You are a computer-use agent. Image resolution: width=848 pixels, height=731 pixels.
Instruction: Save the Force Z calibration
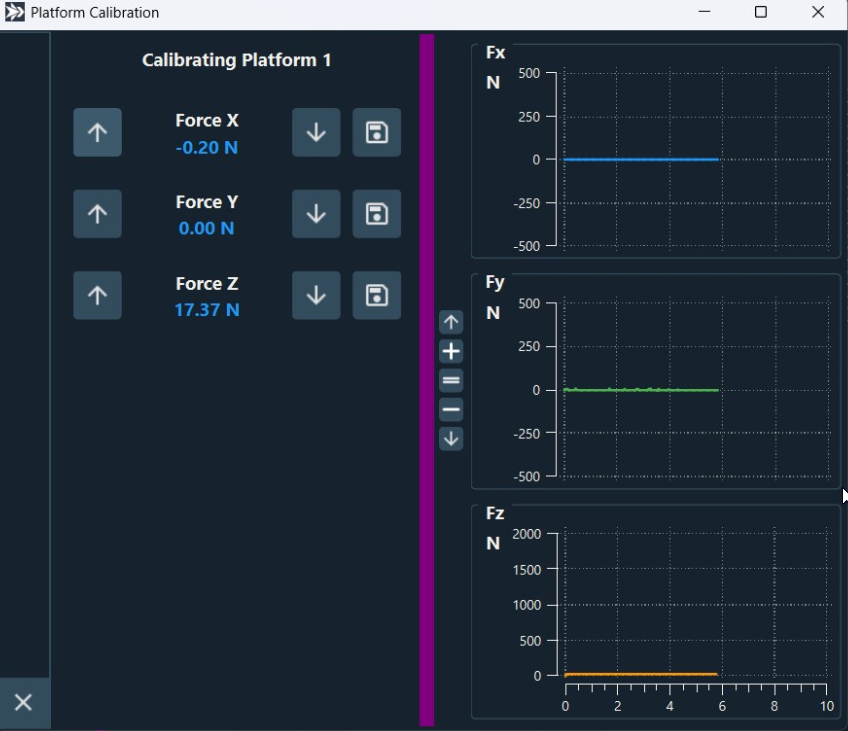[x=377, y=295]
